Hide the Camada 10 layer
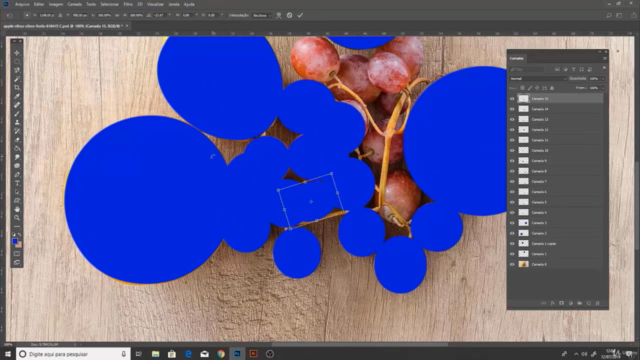 coord(512,150)
